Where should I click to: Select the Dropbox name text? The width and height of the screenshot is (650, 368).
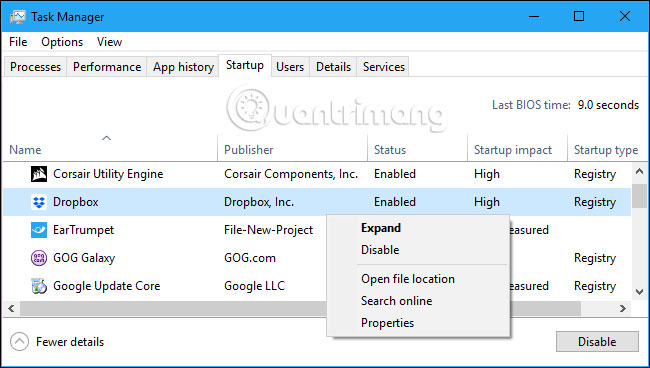pyautogui.click(x=76, y=202)
